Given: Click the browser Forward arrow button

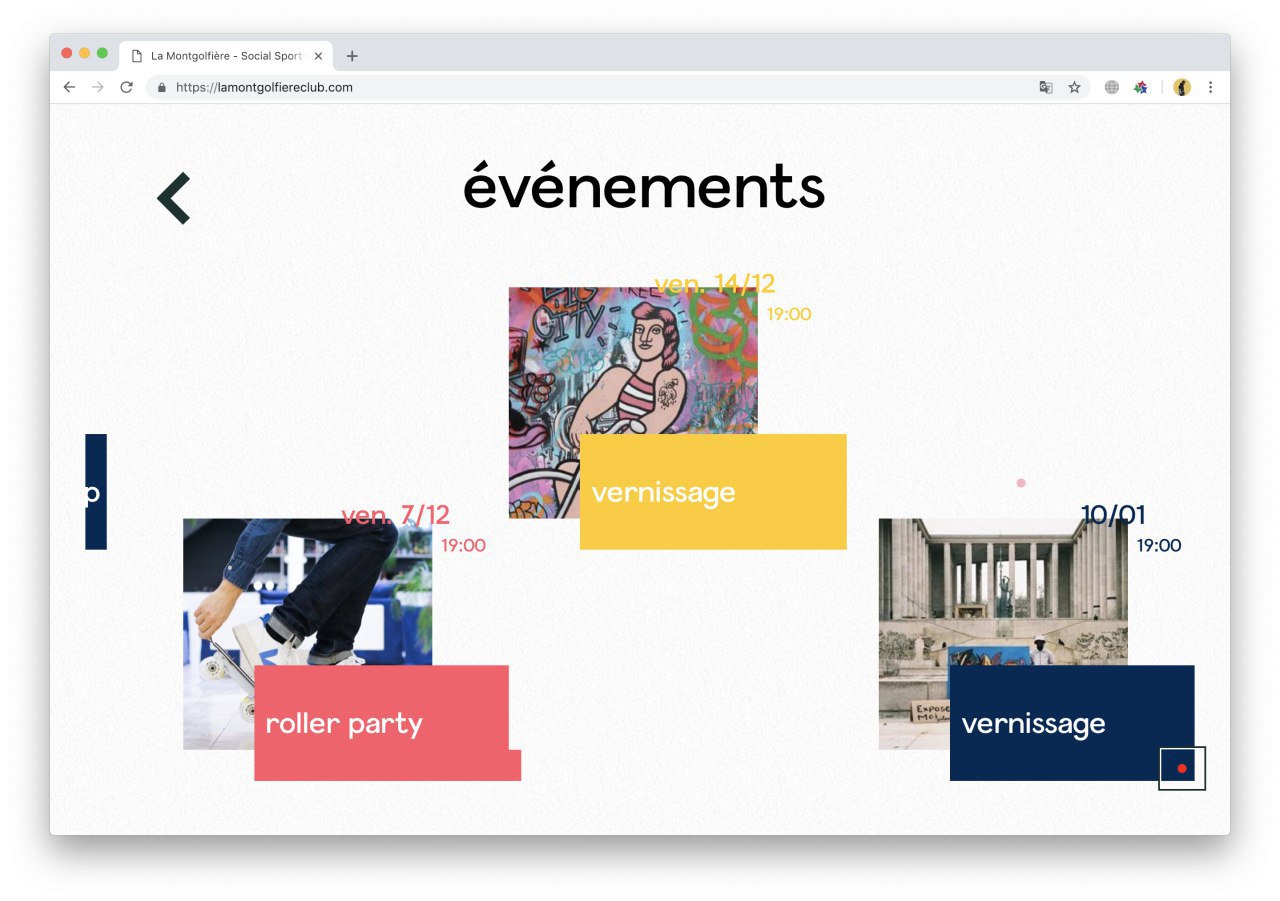Looking at the screenshot, I should (x=97, y=87).
